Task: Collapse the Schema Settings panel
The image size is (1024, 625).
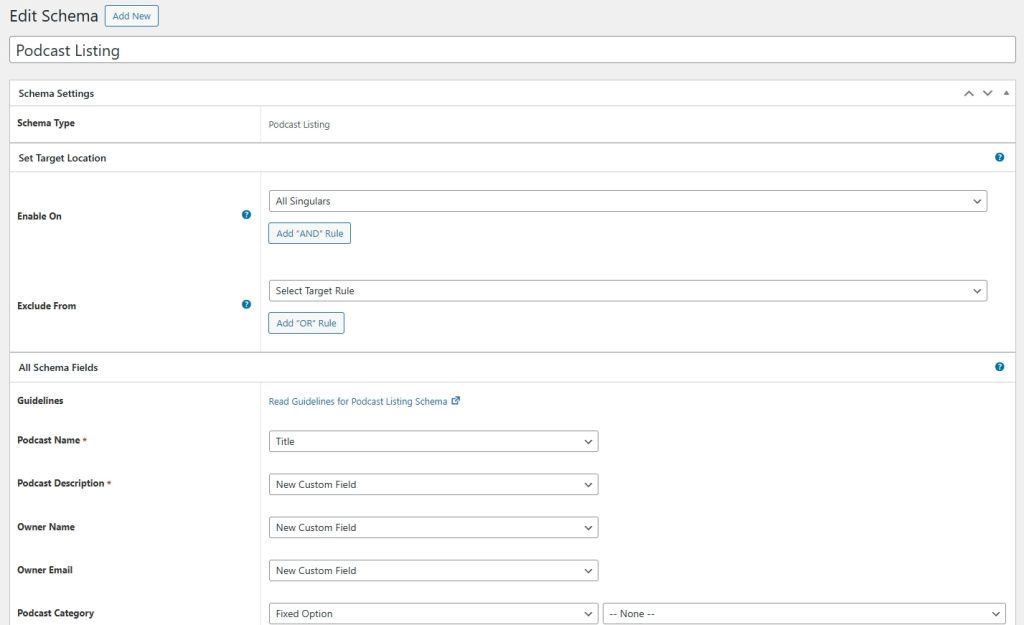Action: (x=1006, y=92)
